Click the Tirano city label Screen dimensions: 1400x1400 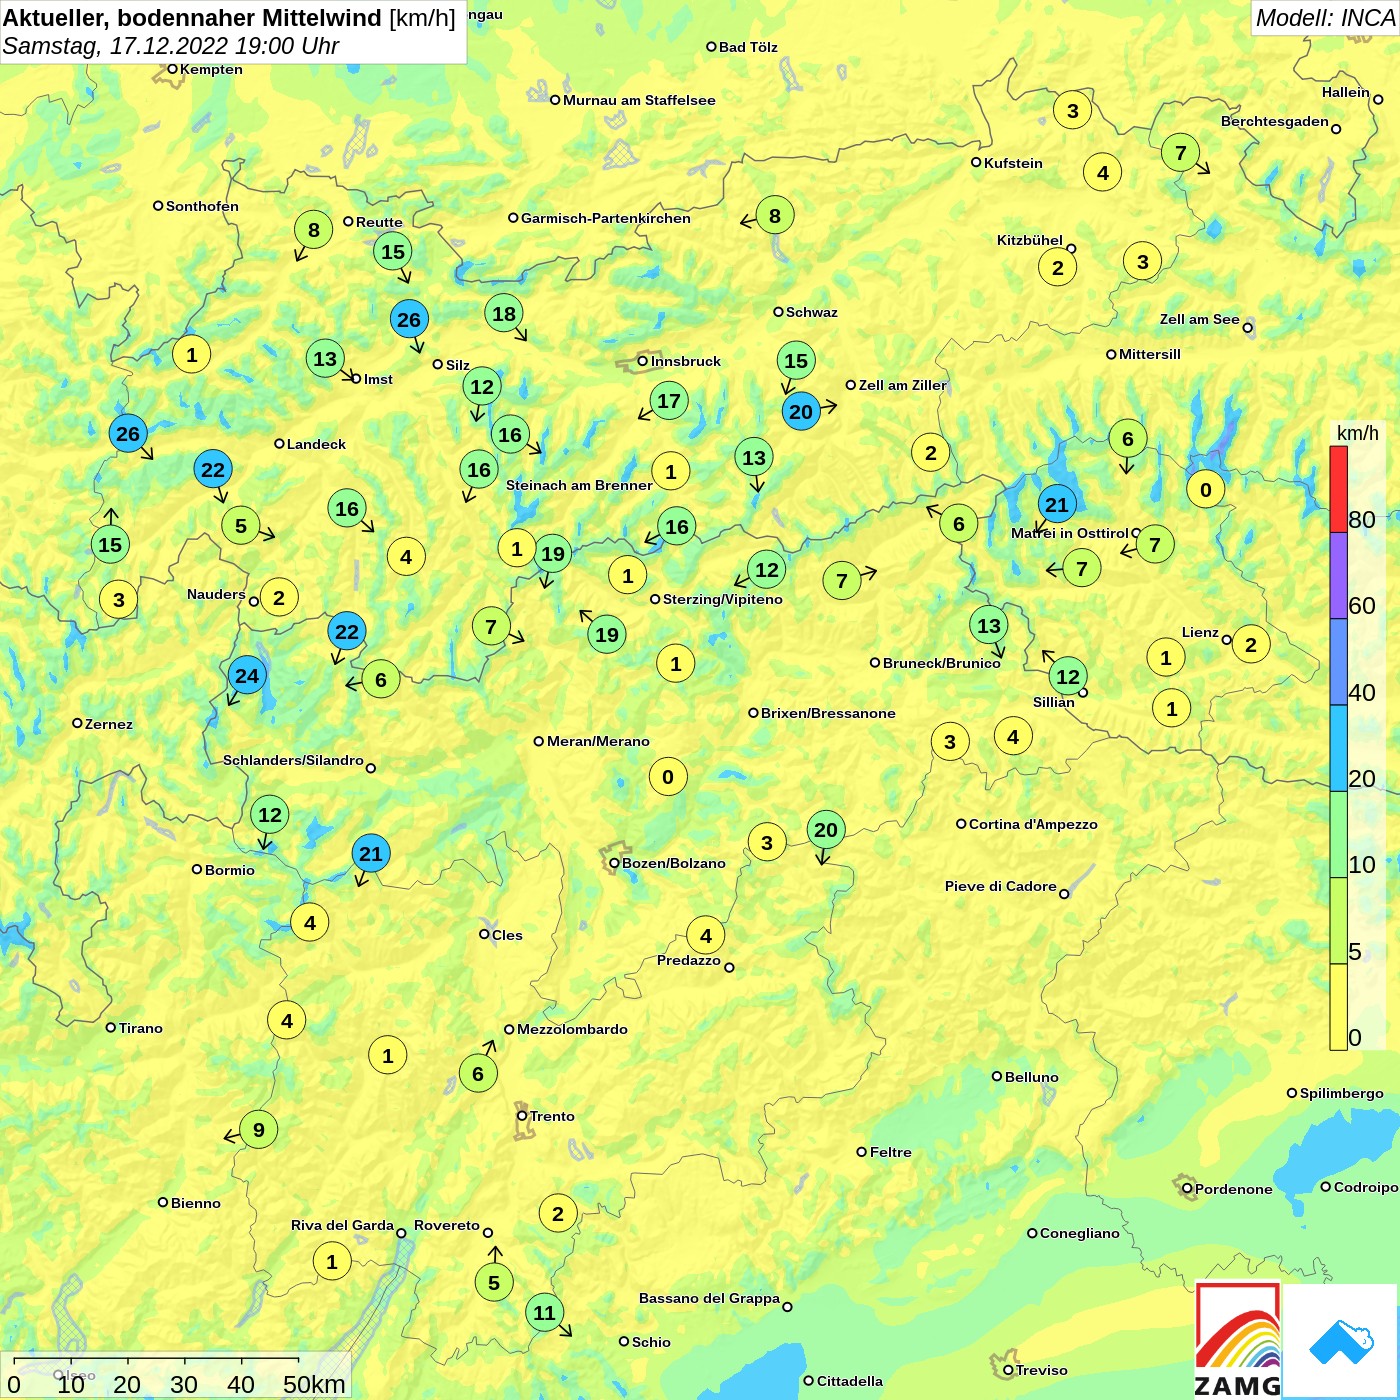141,1028
